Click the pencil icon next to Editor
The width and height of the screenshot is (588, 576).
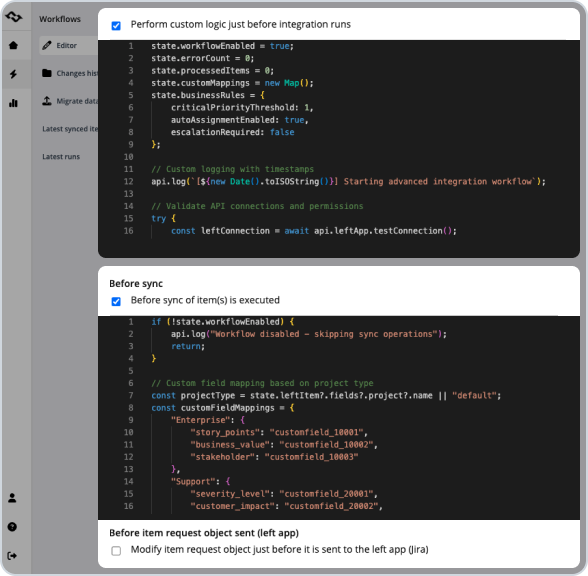click(47, 45)
